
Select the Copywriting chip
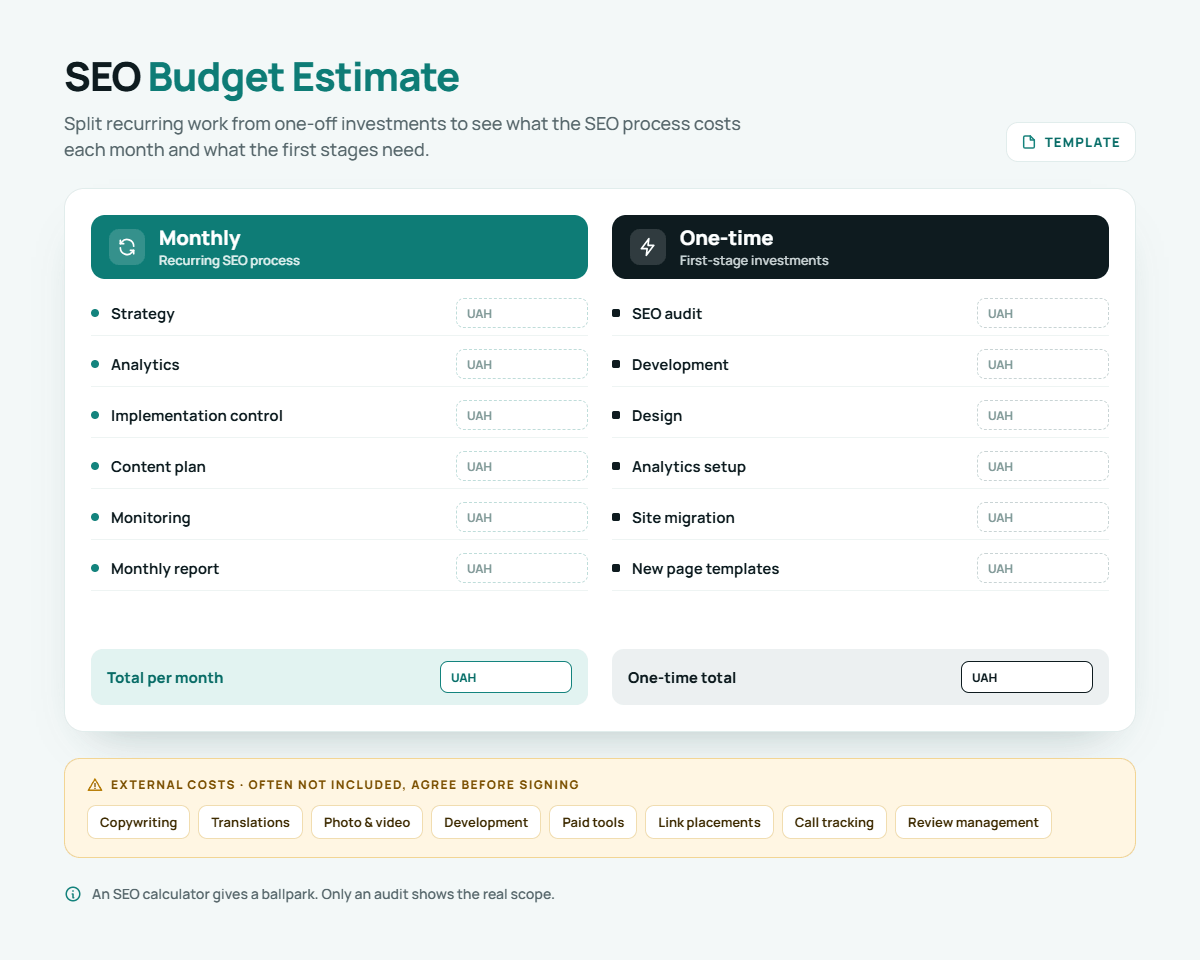(139, 822)
